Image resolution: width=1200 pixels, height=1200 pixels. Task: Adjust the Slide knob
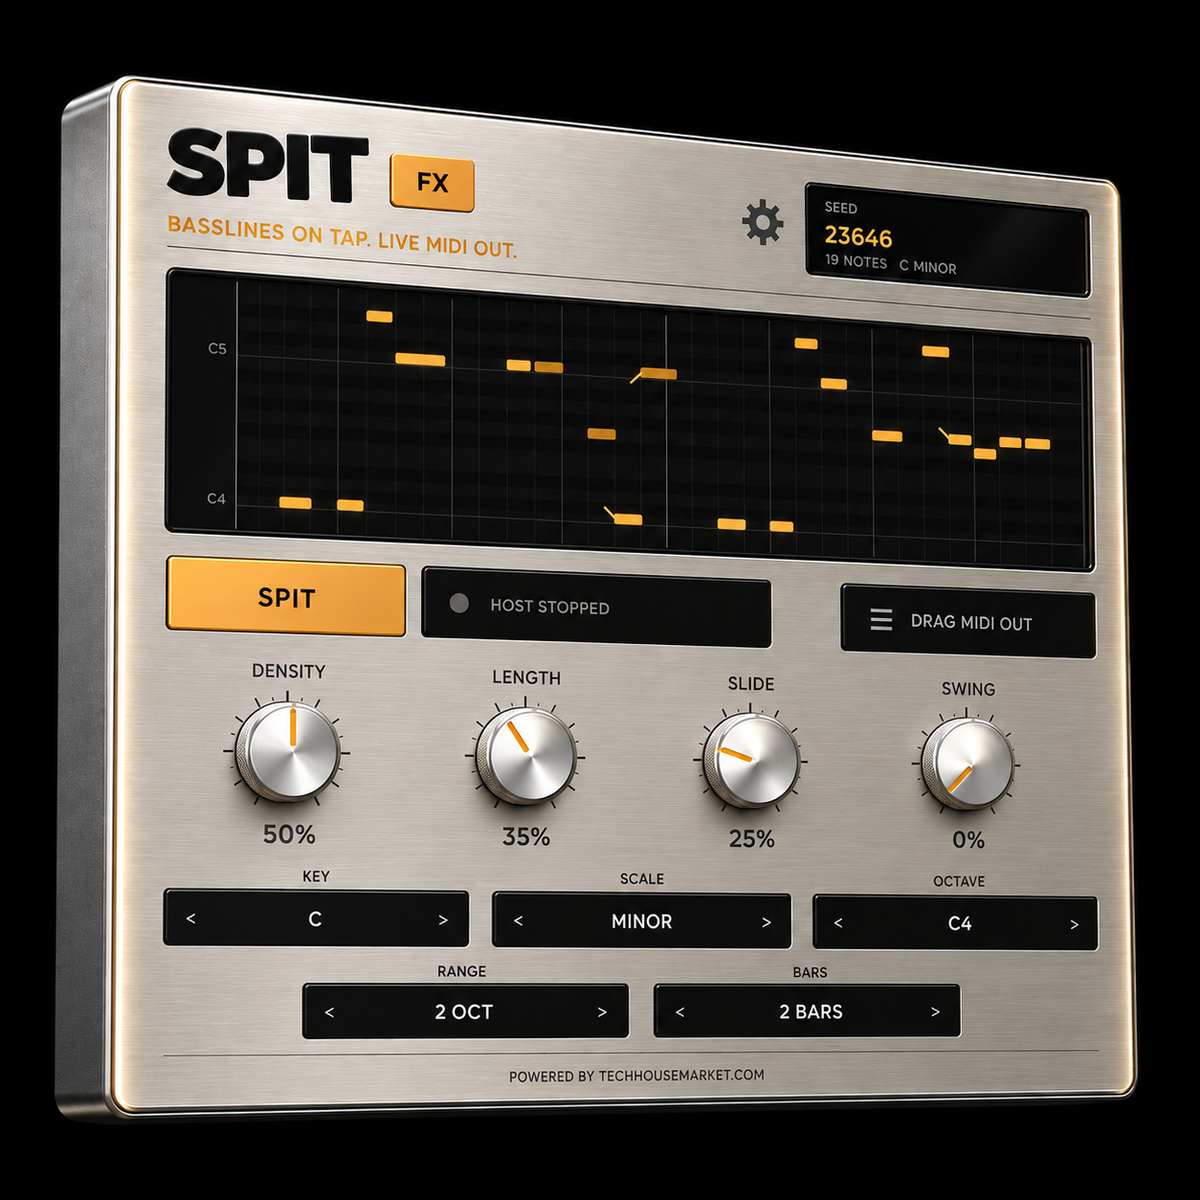click(750, 760)
